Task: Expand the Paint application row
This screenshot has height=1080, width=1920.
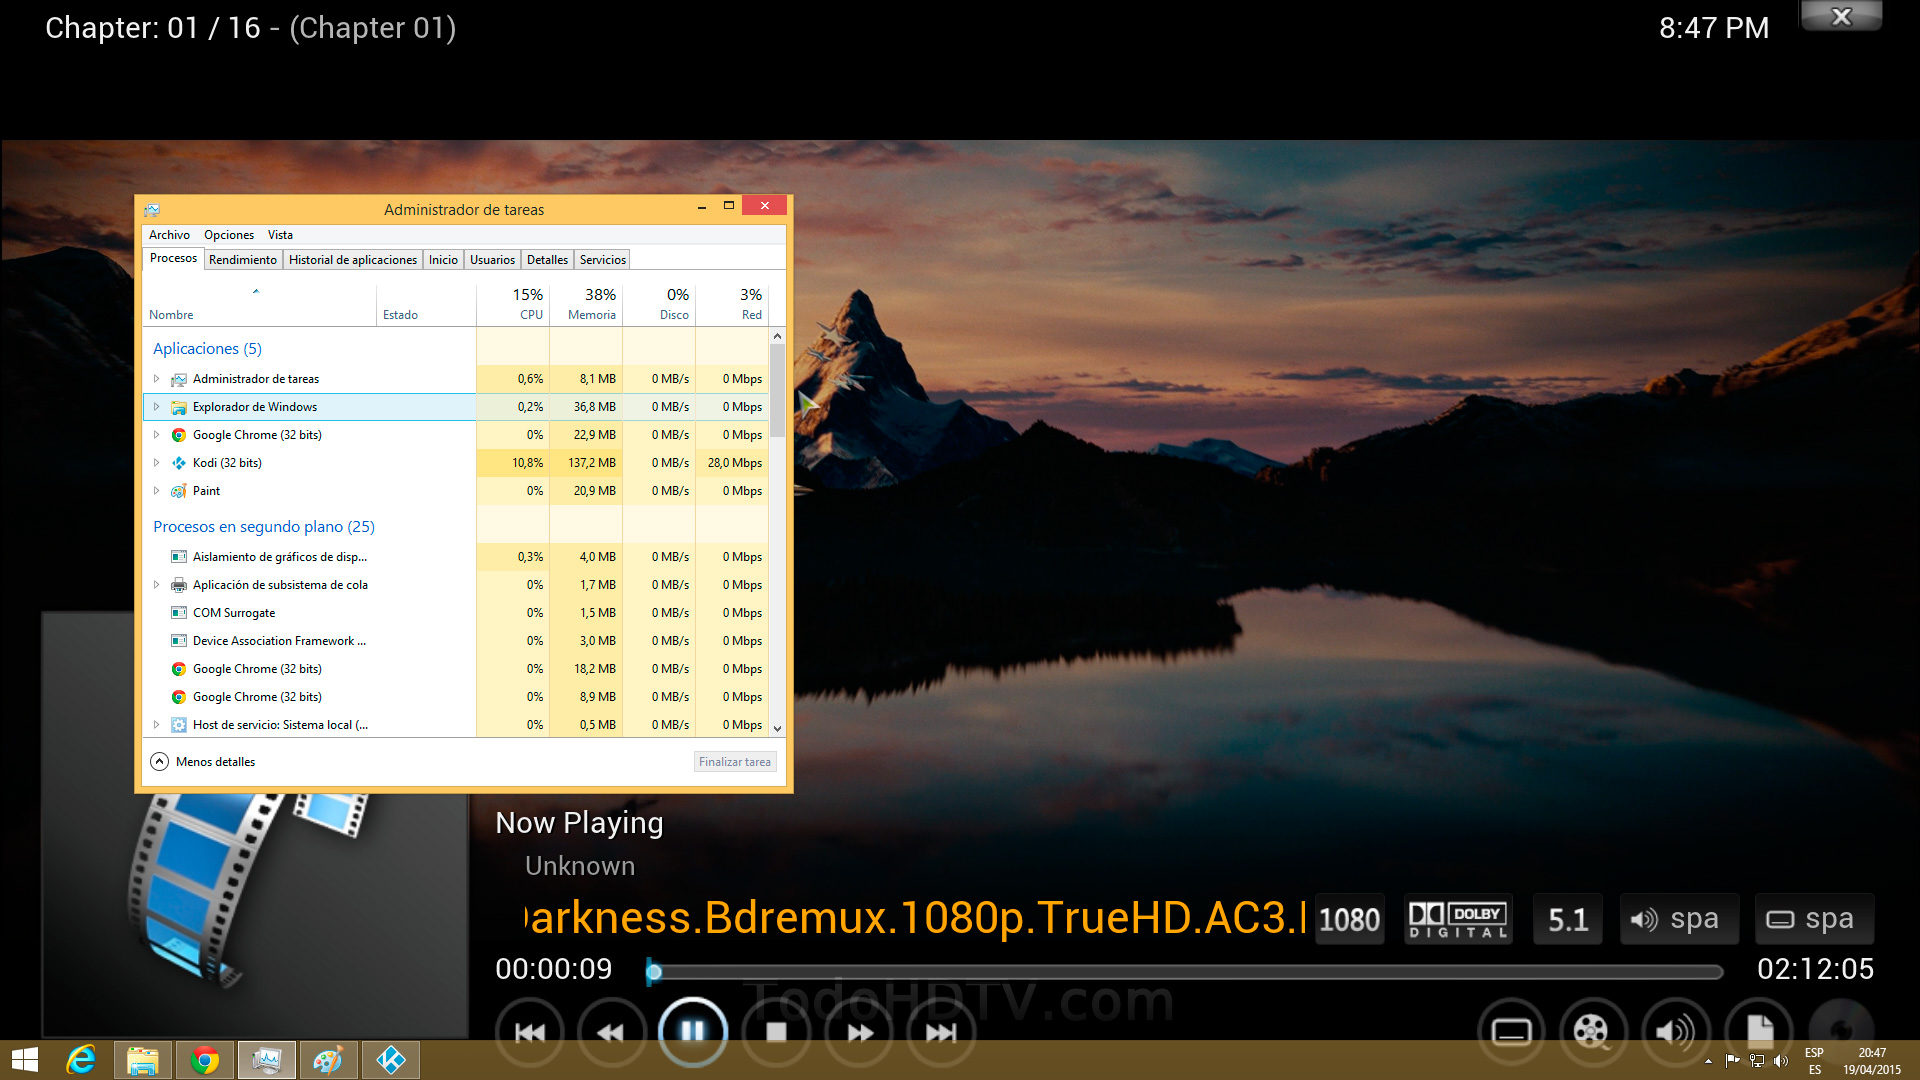Action: 157,491
